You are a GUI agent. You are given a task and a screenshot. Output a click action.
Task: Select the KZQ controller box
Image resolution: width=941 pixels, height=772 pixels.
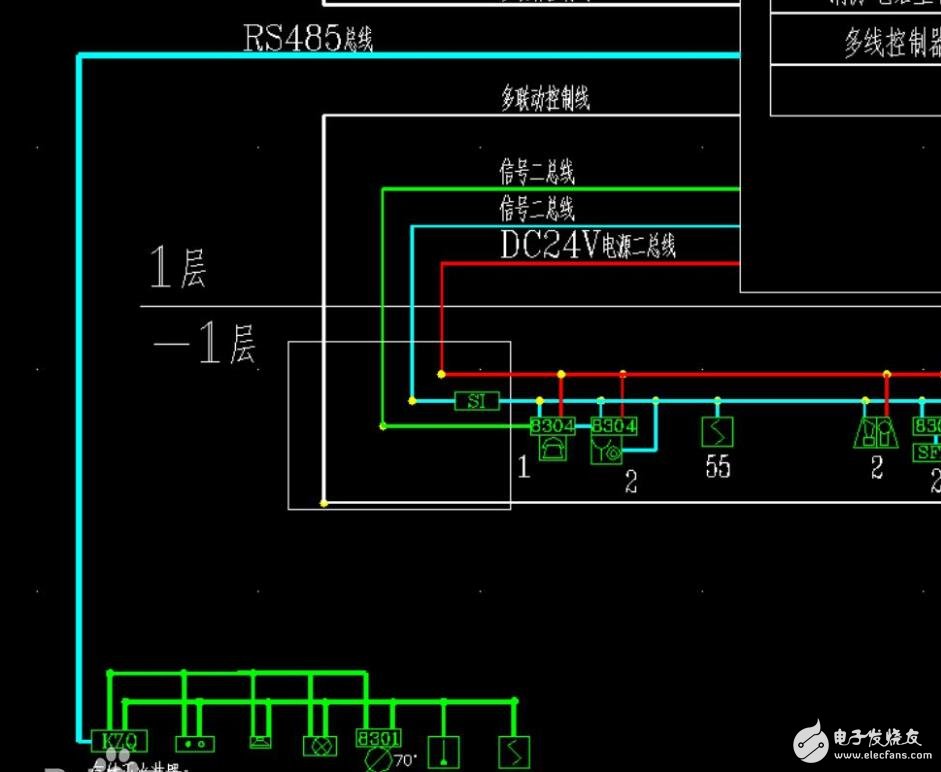pyautogui.click(x=119, y=741)
